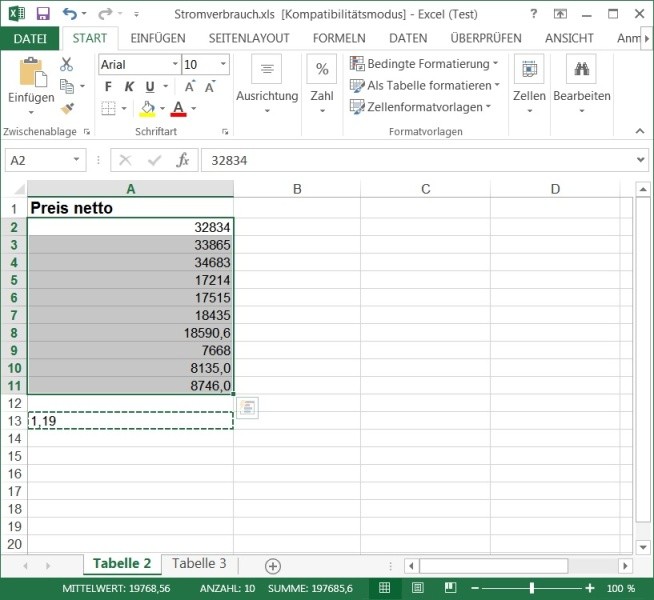Click the confirm checkmark in formula bar
Screen dimensions: 654x600
[154, 160]
